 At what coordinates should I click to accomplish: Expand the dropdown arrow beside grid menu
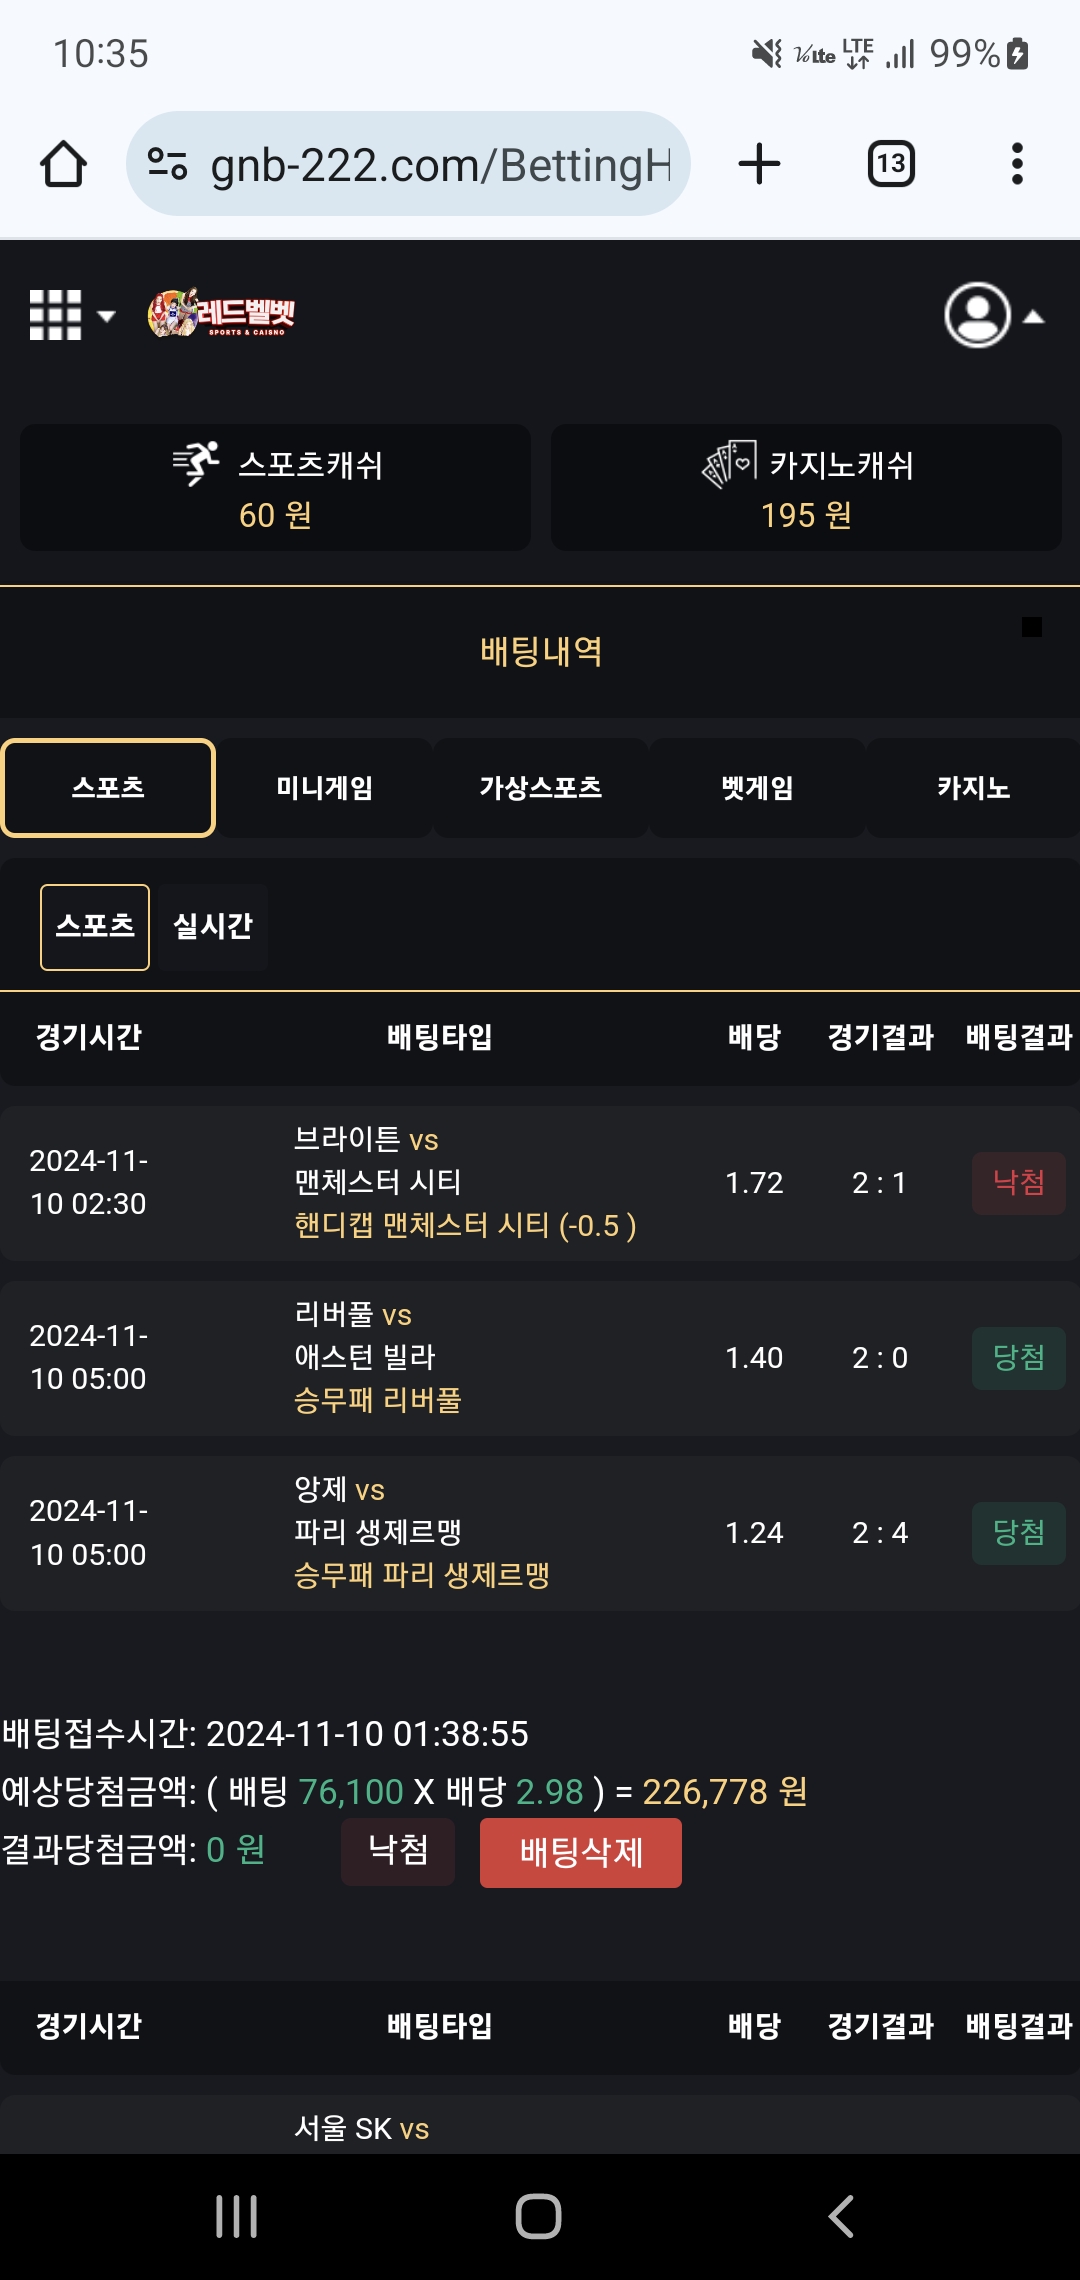click(x=106, y=317)
